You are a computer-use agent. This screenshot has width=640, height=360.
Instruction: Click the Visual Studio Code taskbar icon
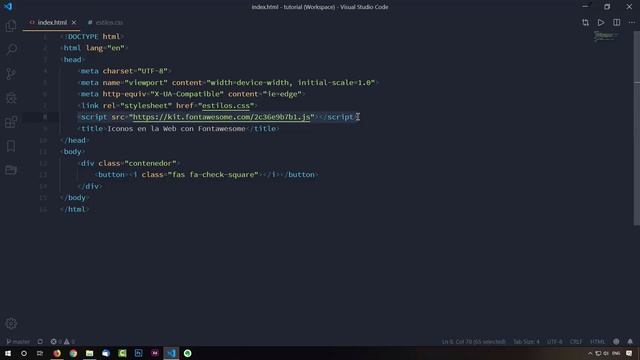tap(171, 353)
